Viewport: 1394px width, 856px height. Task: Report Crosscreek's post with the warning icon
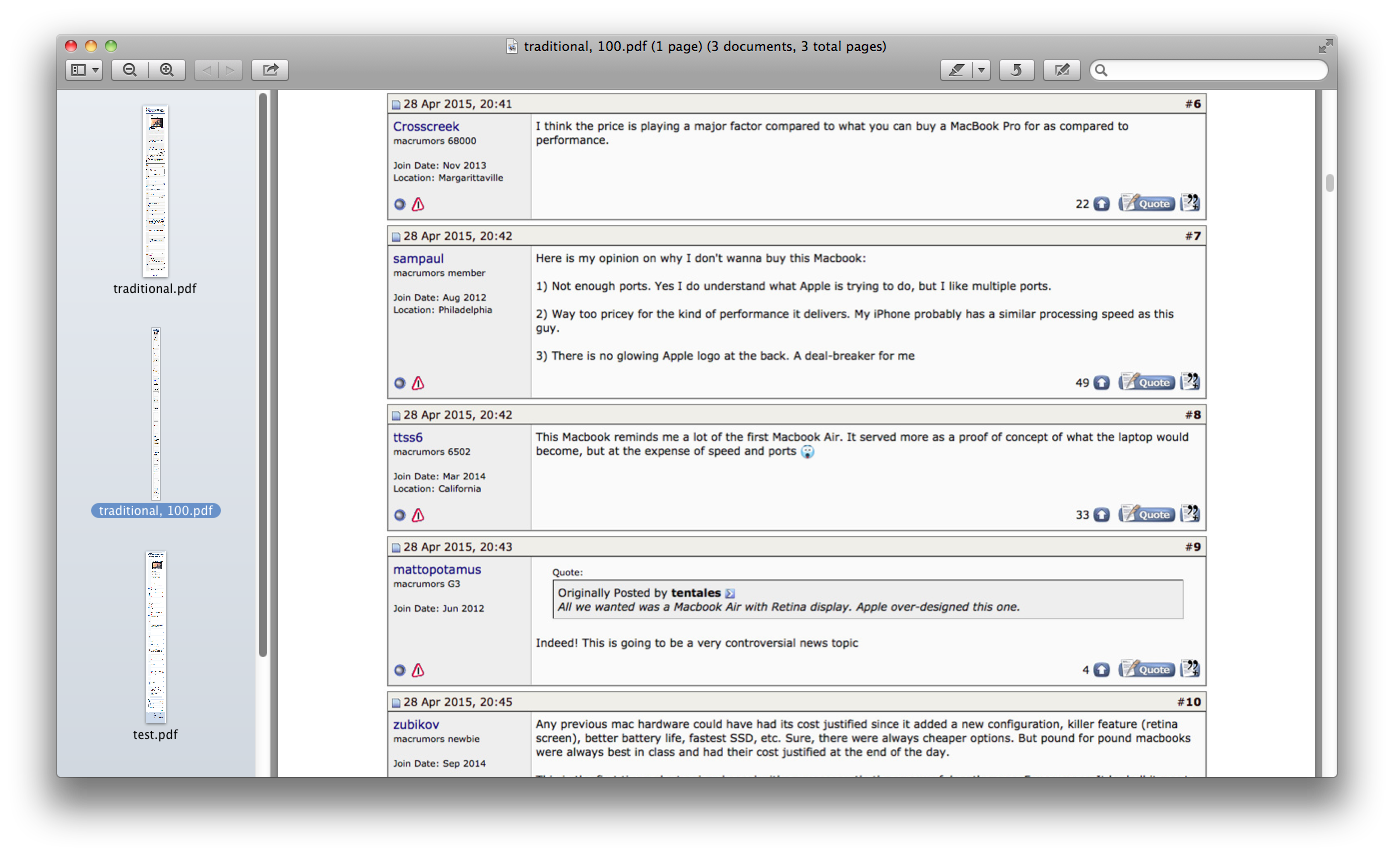pyautogui.click(x=418, y=204)
